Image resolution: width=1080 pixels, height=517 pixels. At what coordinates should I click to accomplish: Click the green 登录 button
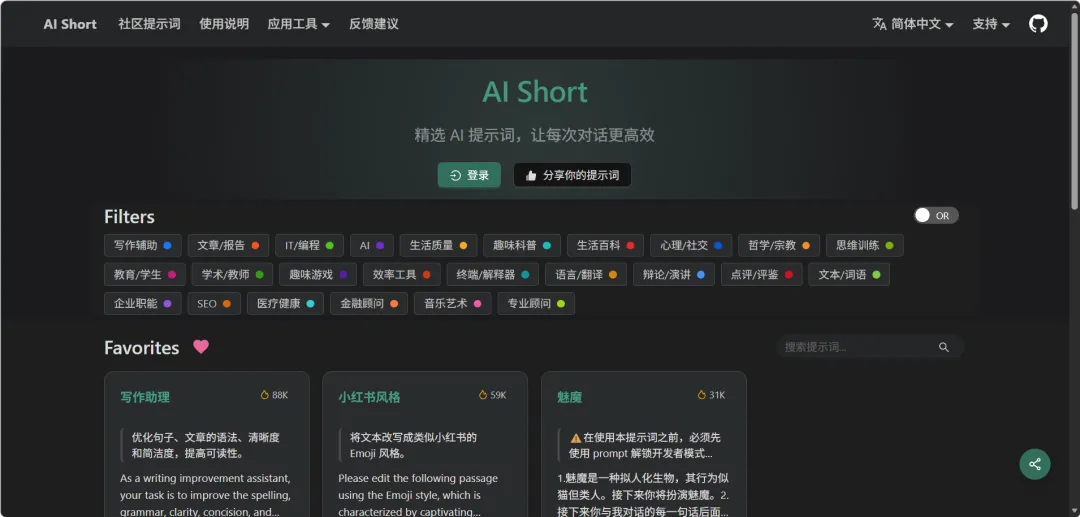[x=469, y=175]
